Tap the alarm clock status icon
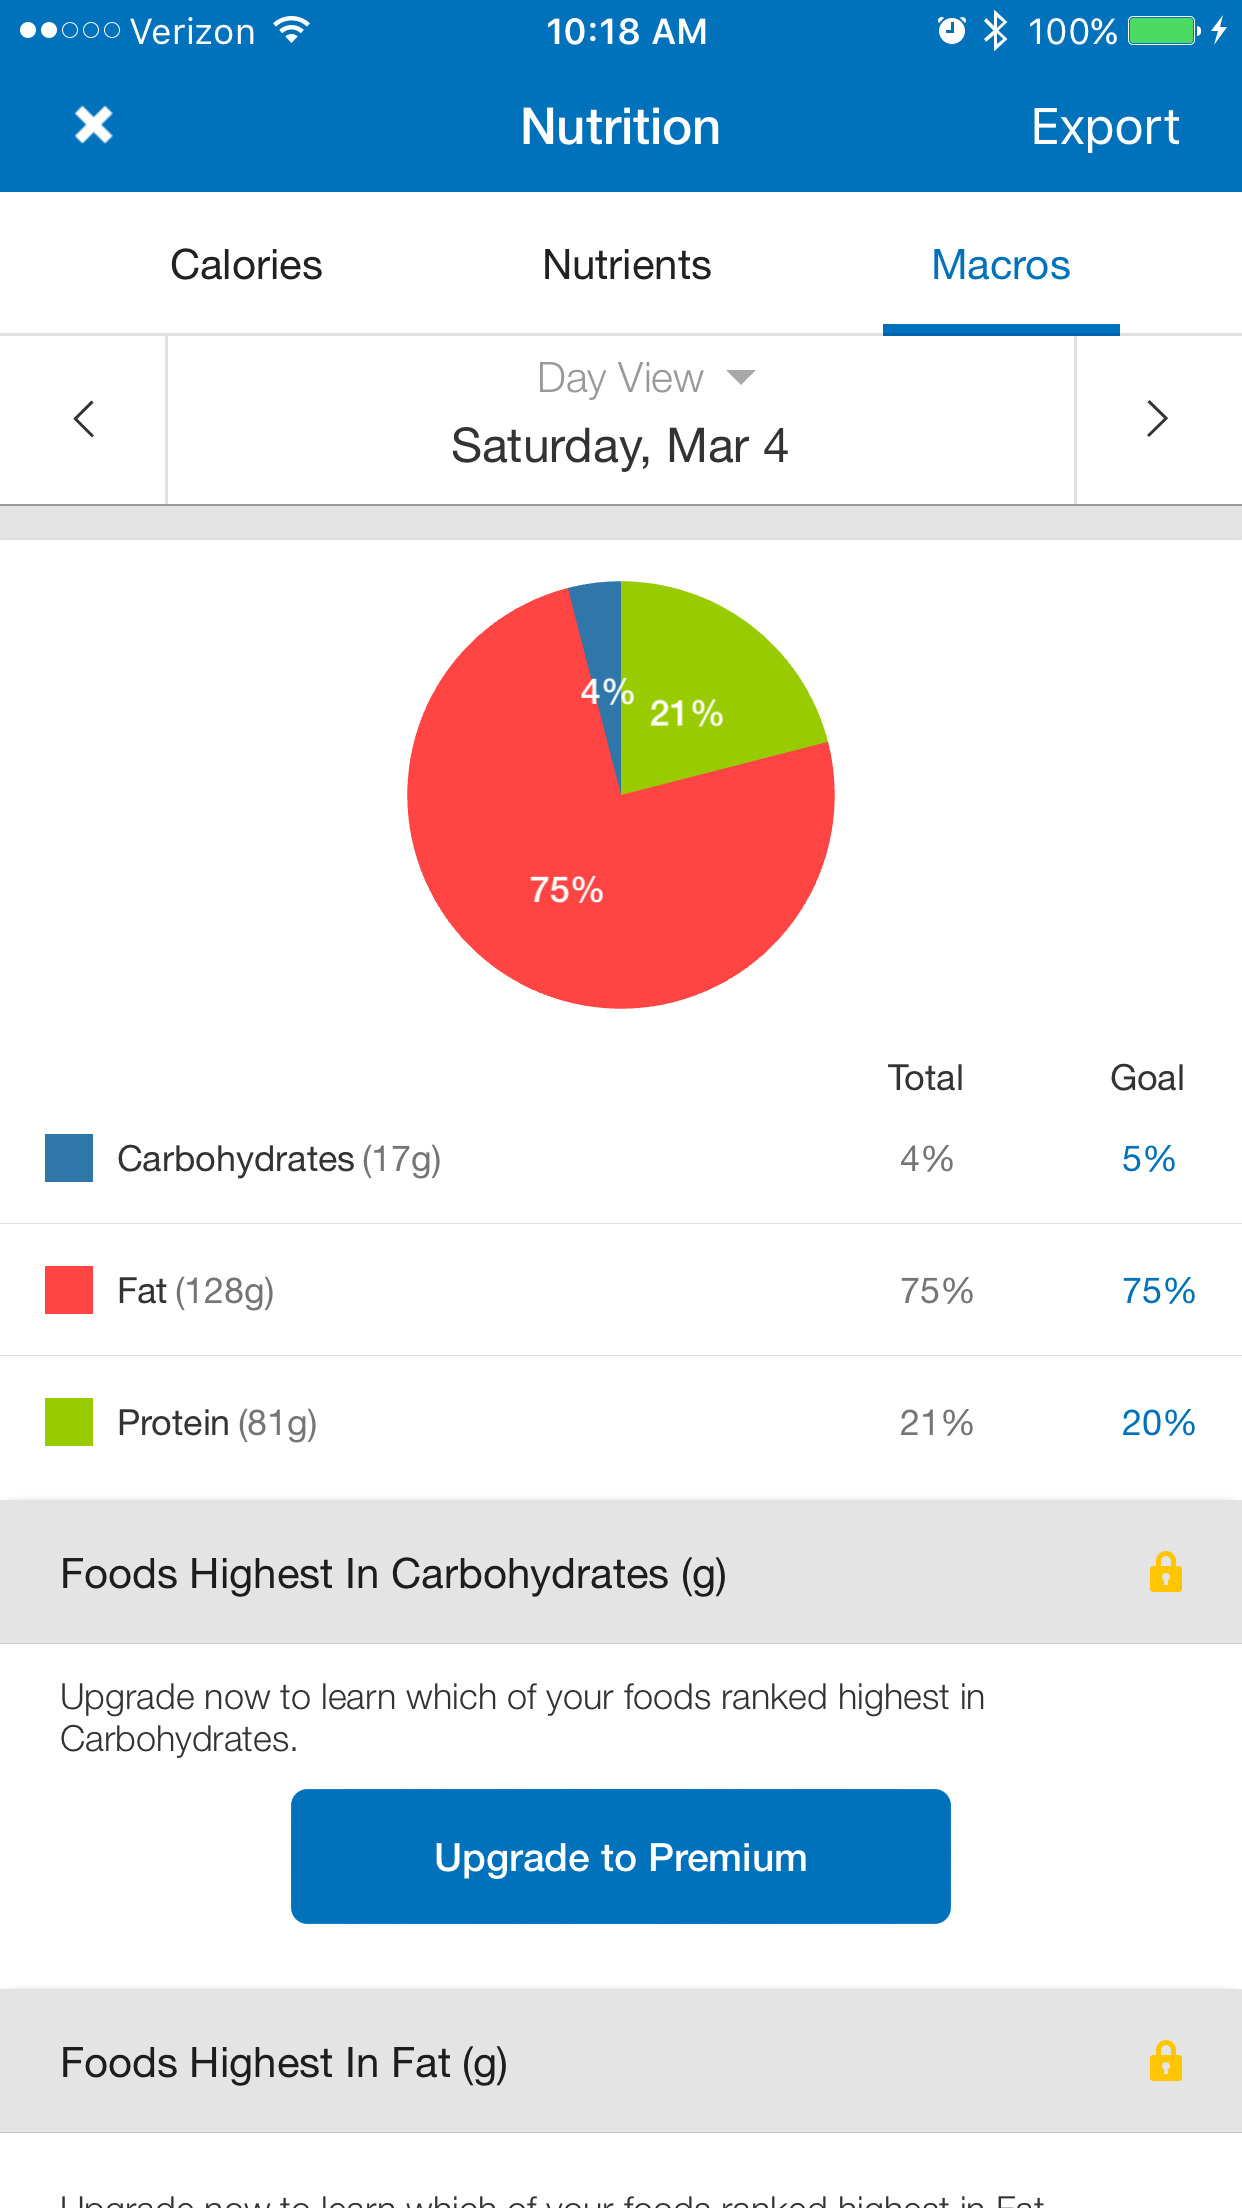1242x2208 pixels. click(951, 31)
